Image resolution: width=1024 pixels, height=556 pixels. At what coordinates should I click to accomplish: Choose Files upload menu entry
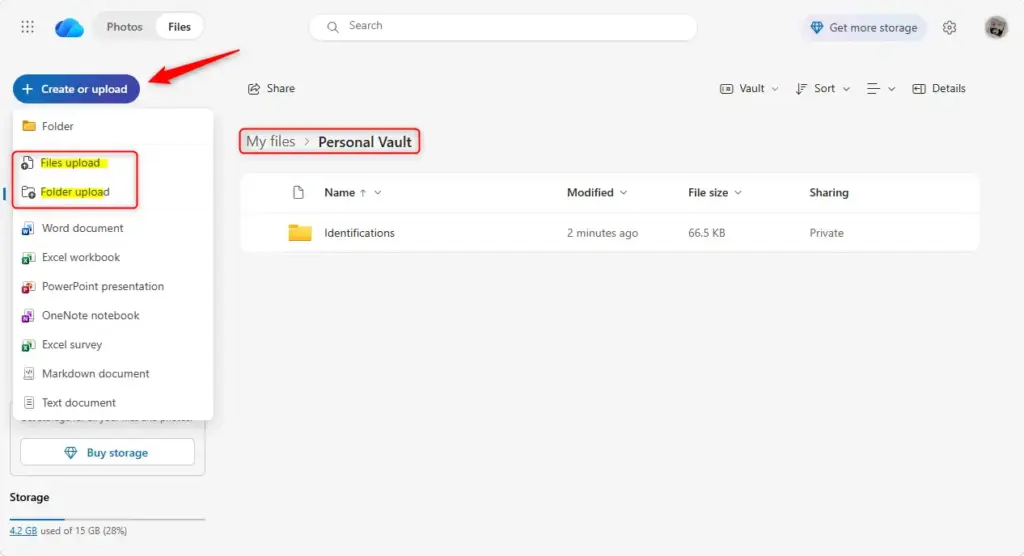[112, 163]
